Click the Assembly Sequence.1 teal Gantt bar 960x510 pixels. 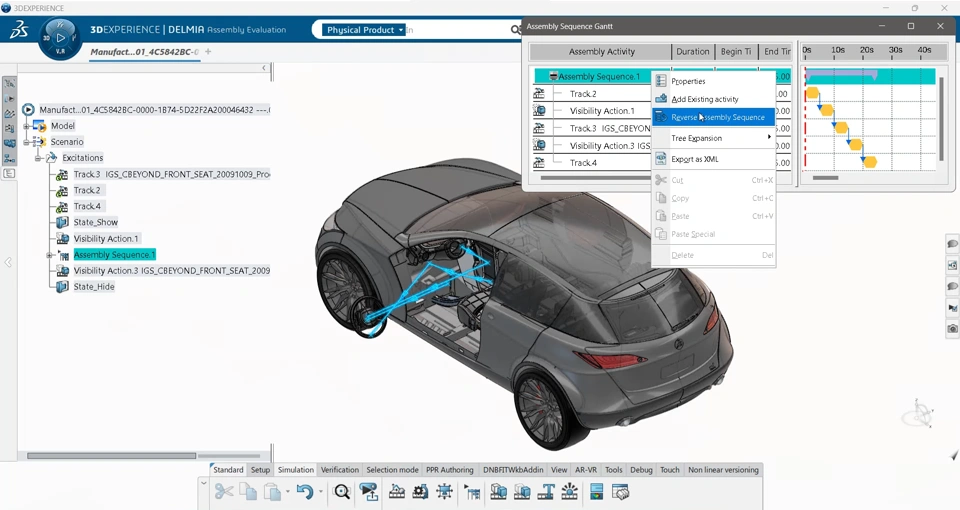[x=870, y=76]
